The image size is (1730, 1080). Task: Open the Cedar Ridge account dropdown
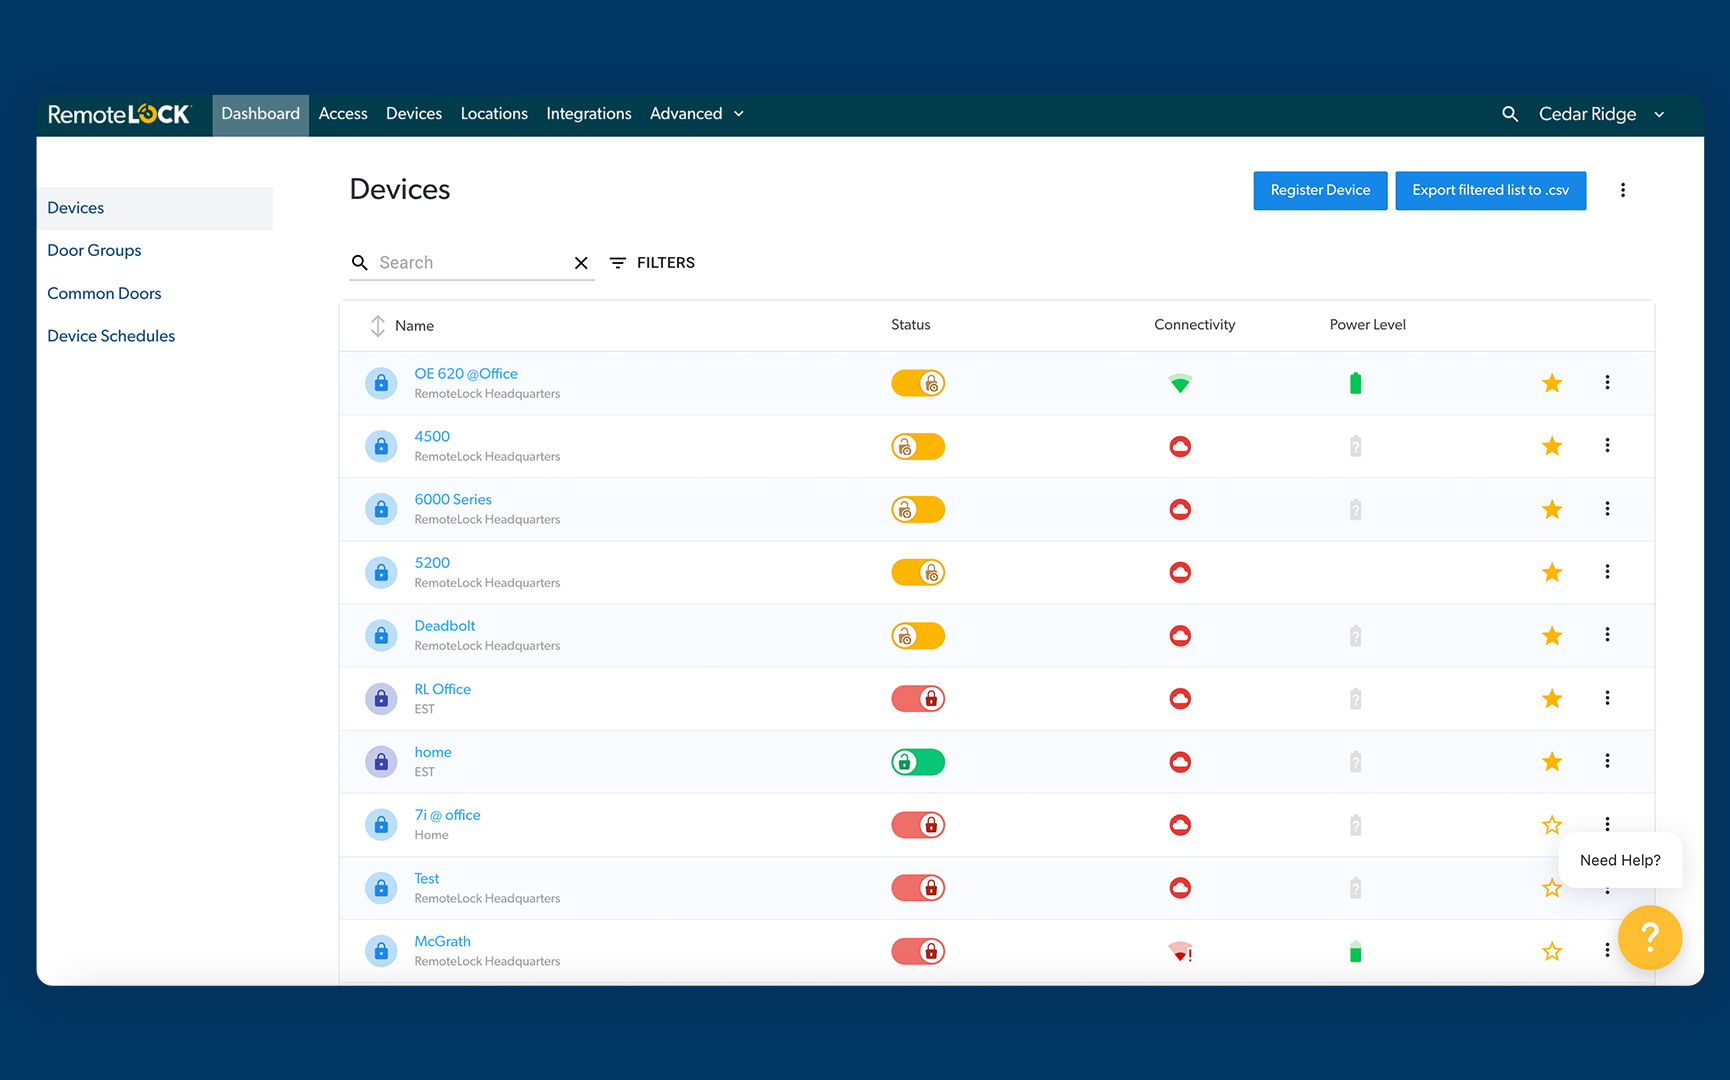pos(1601,114)
